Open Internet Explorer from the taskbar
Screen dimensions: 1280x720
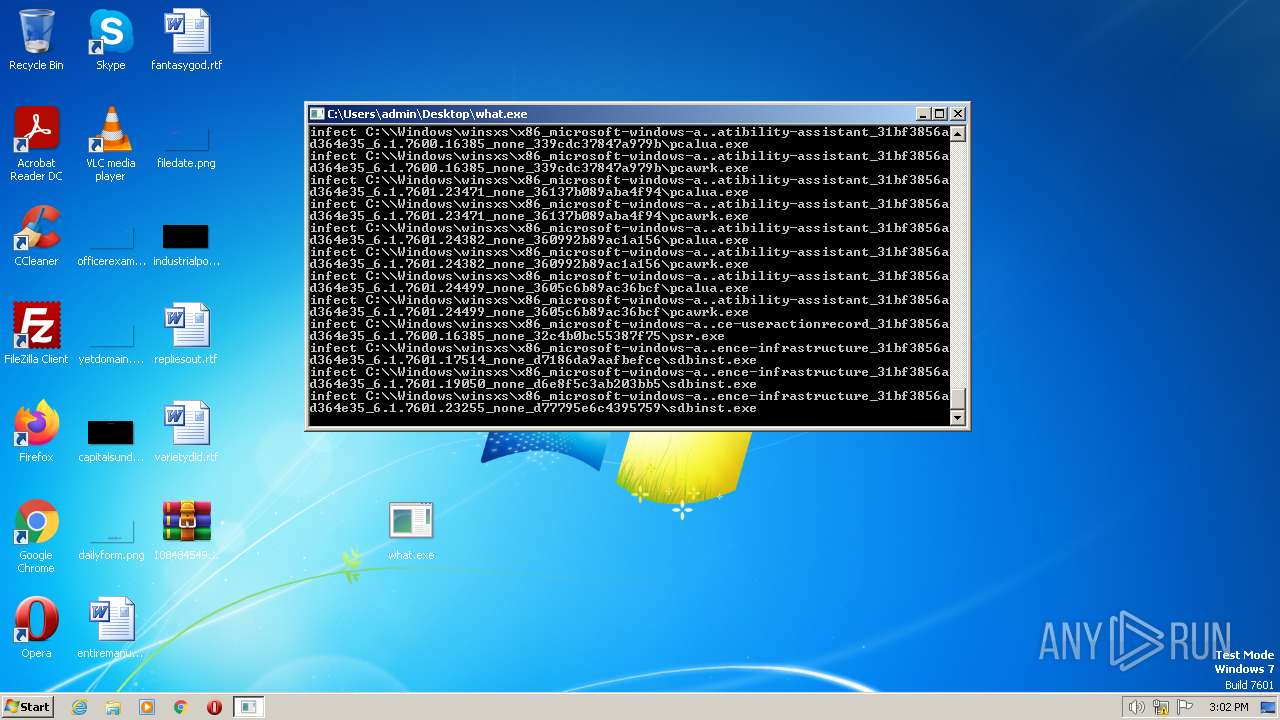pos(79,707)
